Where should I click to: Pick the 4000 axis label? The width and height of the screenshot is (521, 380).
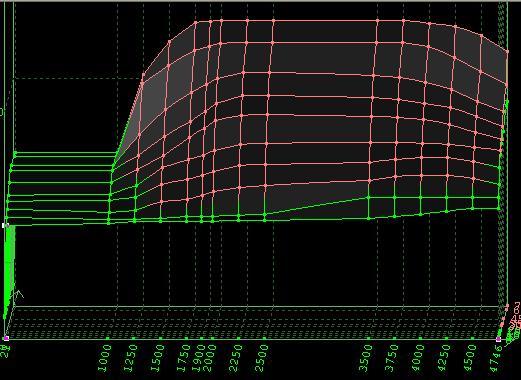(418, 358)
